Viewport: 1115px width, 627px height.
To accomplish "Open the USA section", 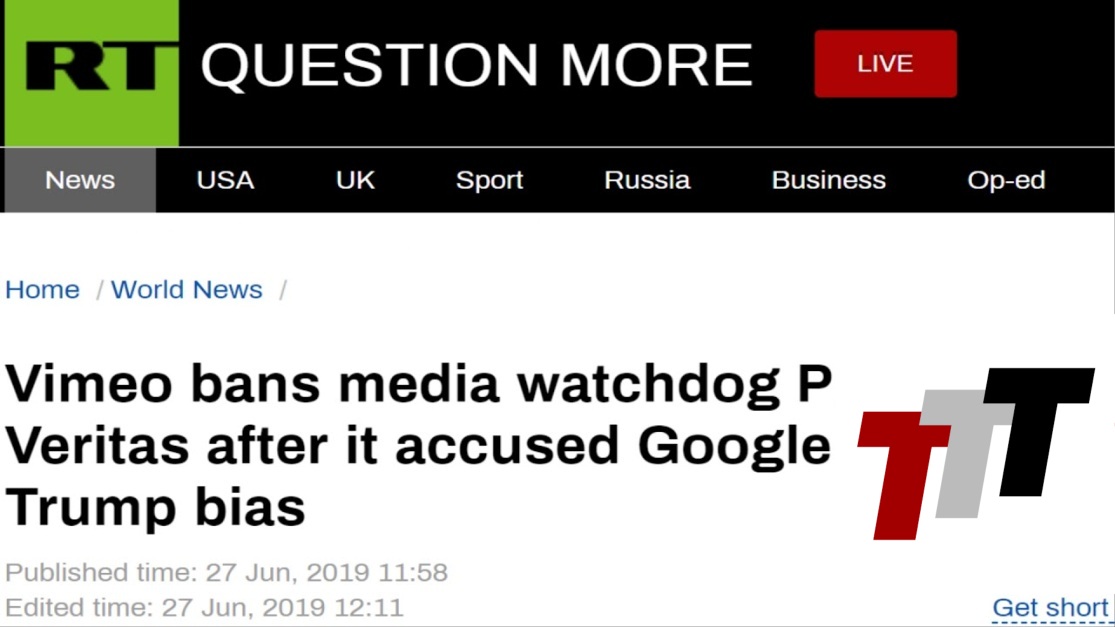I will click(225, 180).
